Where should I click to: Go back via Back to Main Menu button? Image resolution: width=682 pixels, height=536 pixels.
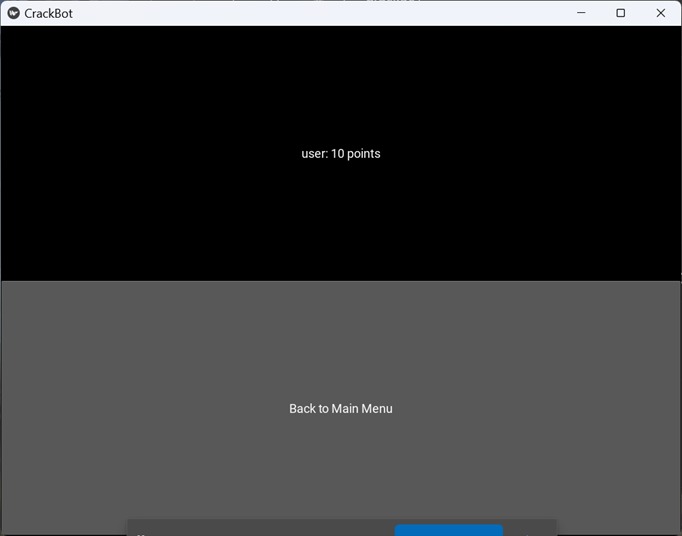click(x=341, y=408)
